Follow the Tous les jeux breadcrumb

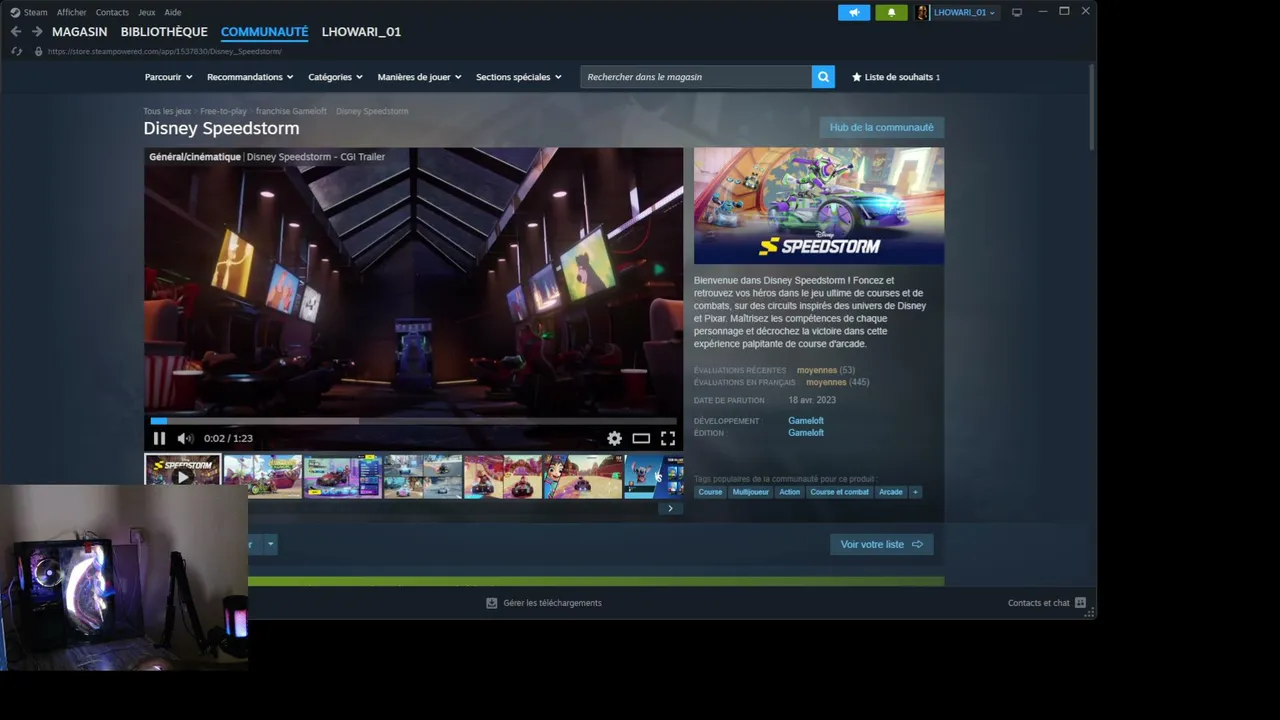[167, 111]
